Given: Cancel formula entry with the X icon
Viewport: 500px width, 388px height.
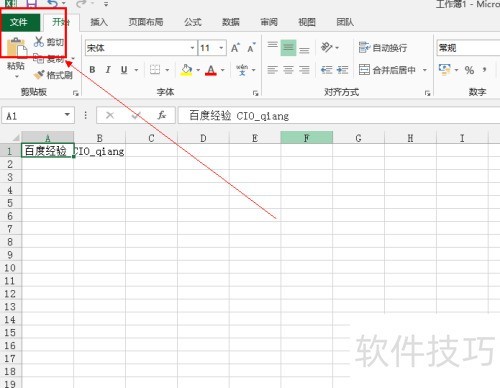Looking at the screenshot, I should [110, 116].
